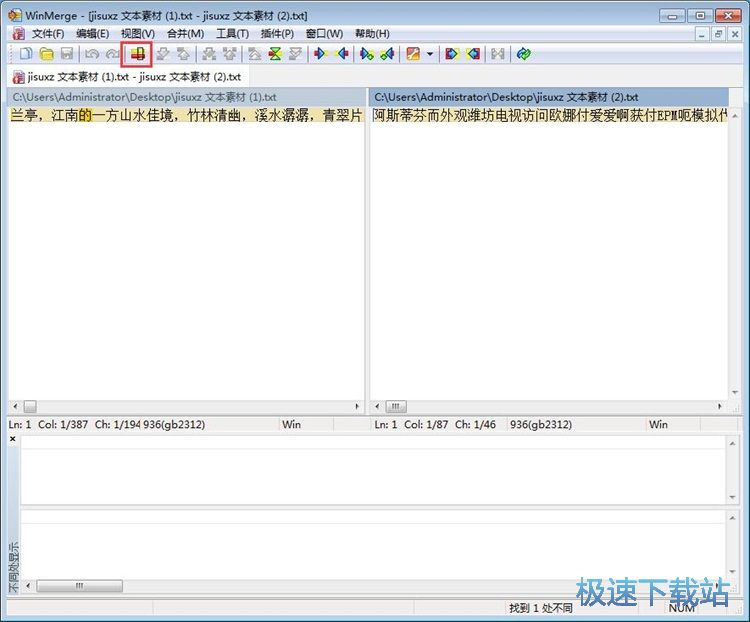Click the status text 找到 1 处不同

click(x=540, y=608)
